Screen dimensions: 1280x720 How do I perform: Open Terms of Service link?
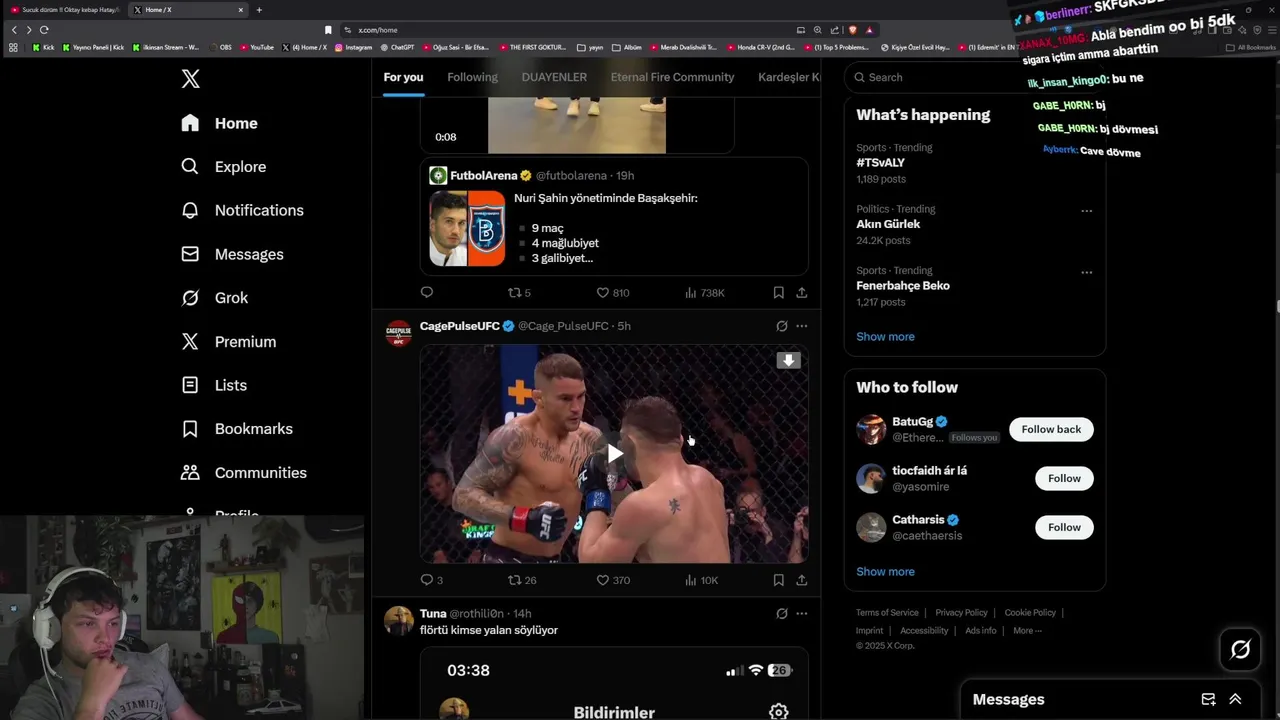click(887, 613)
